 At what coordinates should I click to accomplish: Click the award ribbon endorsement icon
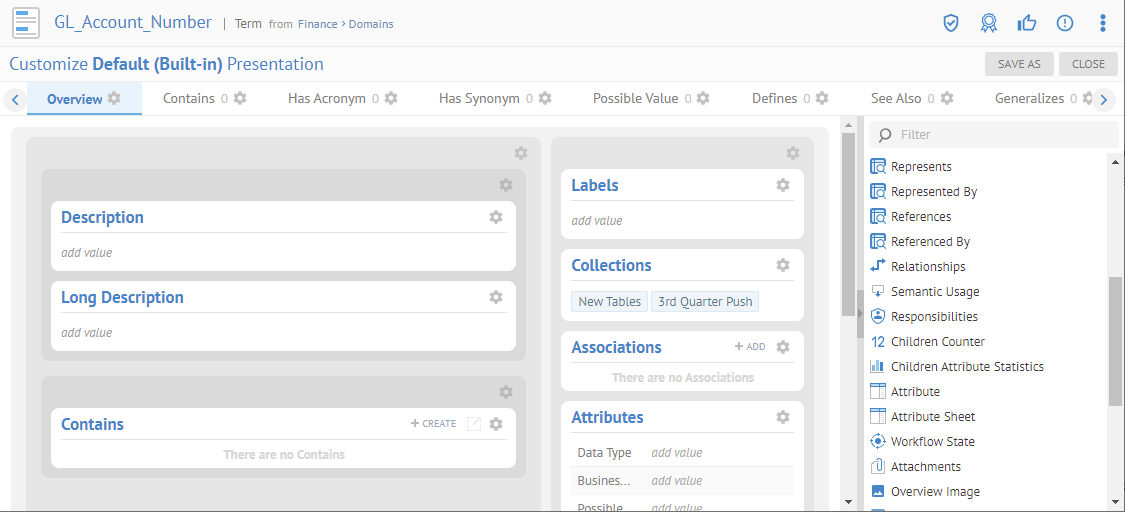[989, 23]
